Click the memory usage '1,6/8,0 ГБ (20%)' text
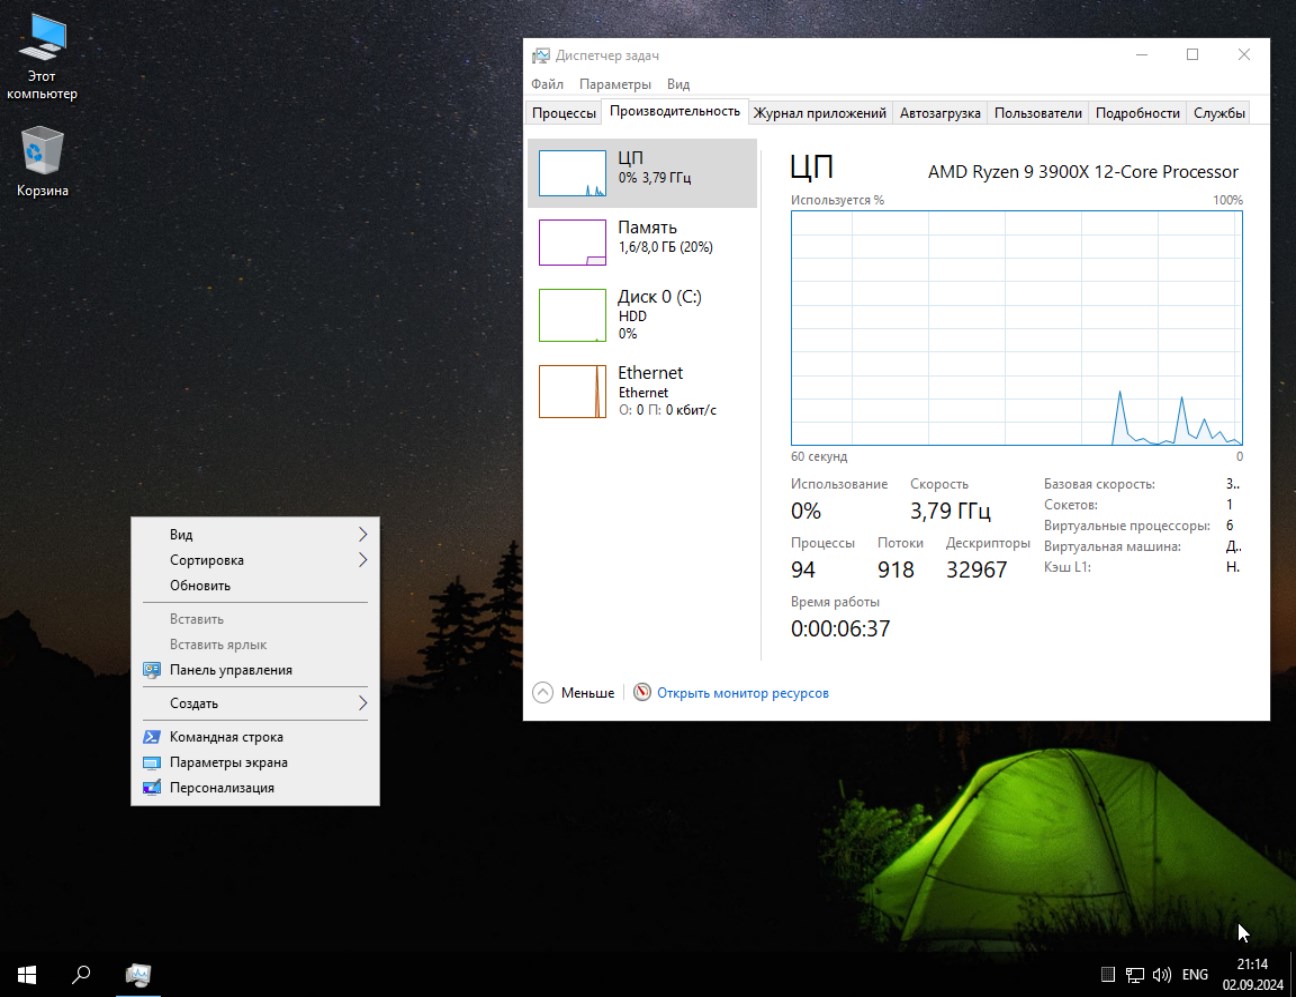Image resolution: width=1296 pixels, height=997 pixels. tap(665, 247)
